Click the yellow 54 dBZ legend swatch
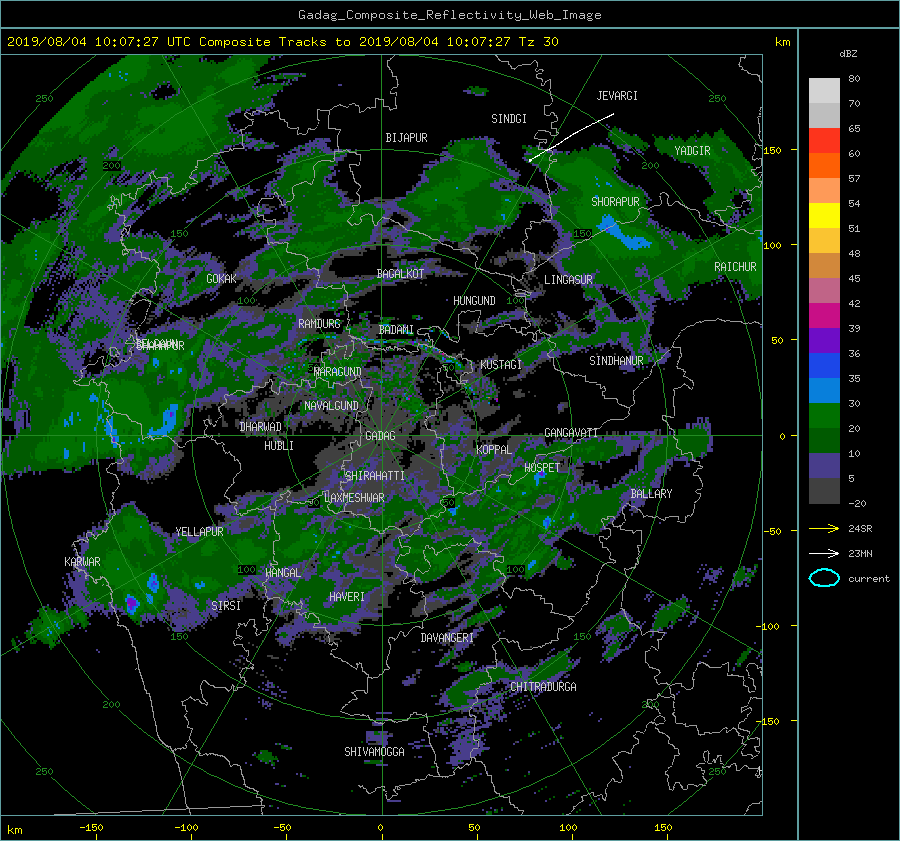This screenshot has width=900, height=841. pos(824,215)
